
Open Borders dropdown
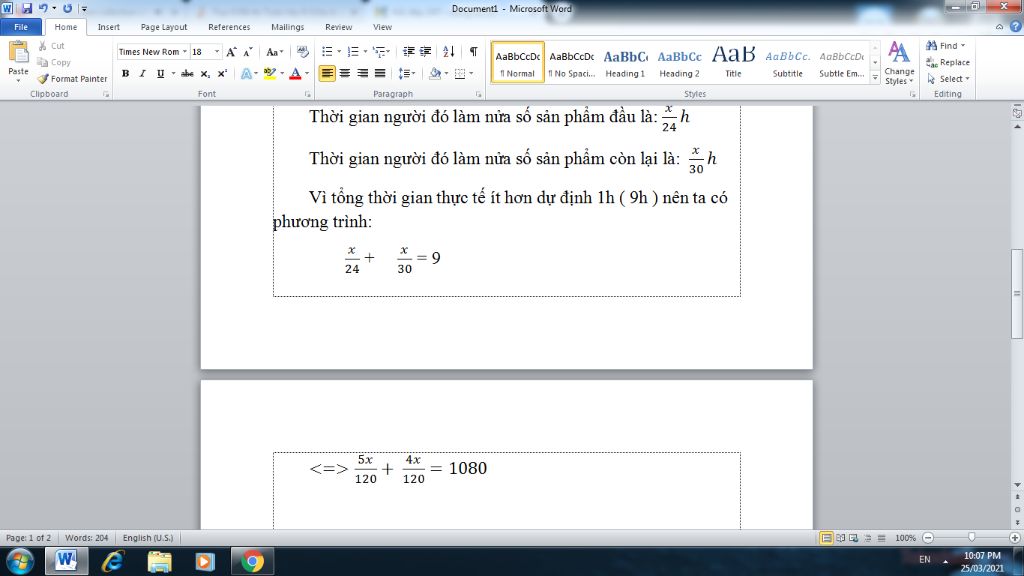[470, 73]
